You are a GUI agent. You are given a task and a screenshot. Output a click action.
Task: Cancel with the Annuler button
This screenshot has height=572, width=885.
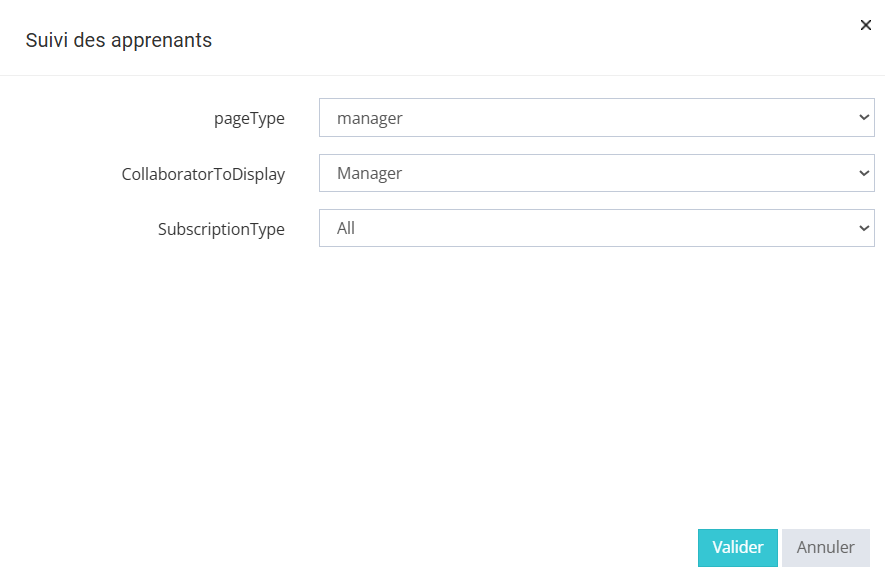click(x=825, y=548)
